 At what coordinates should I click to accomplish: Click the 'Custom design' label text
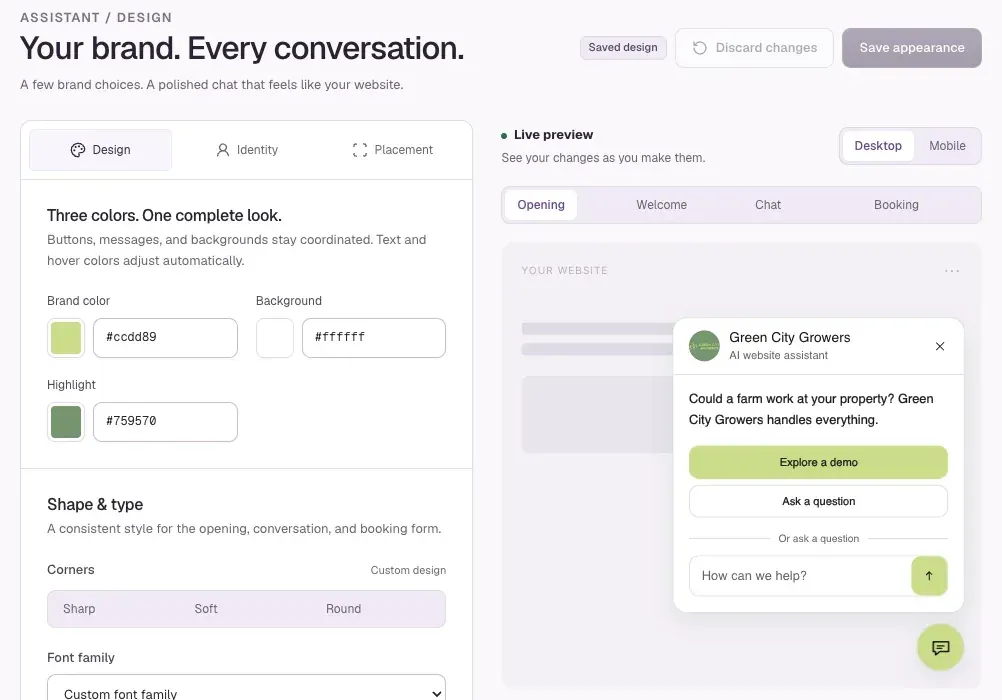point(408,570)
